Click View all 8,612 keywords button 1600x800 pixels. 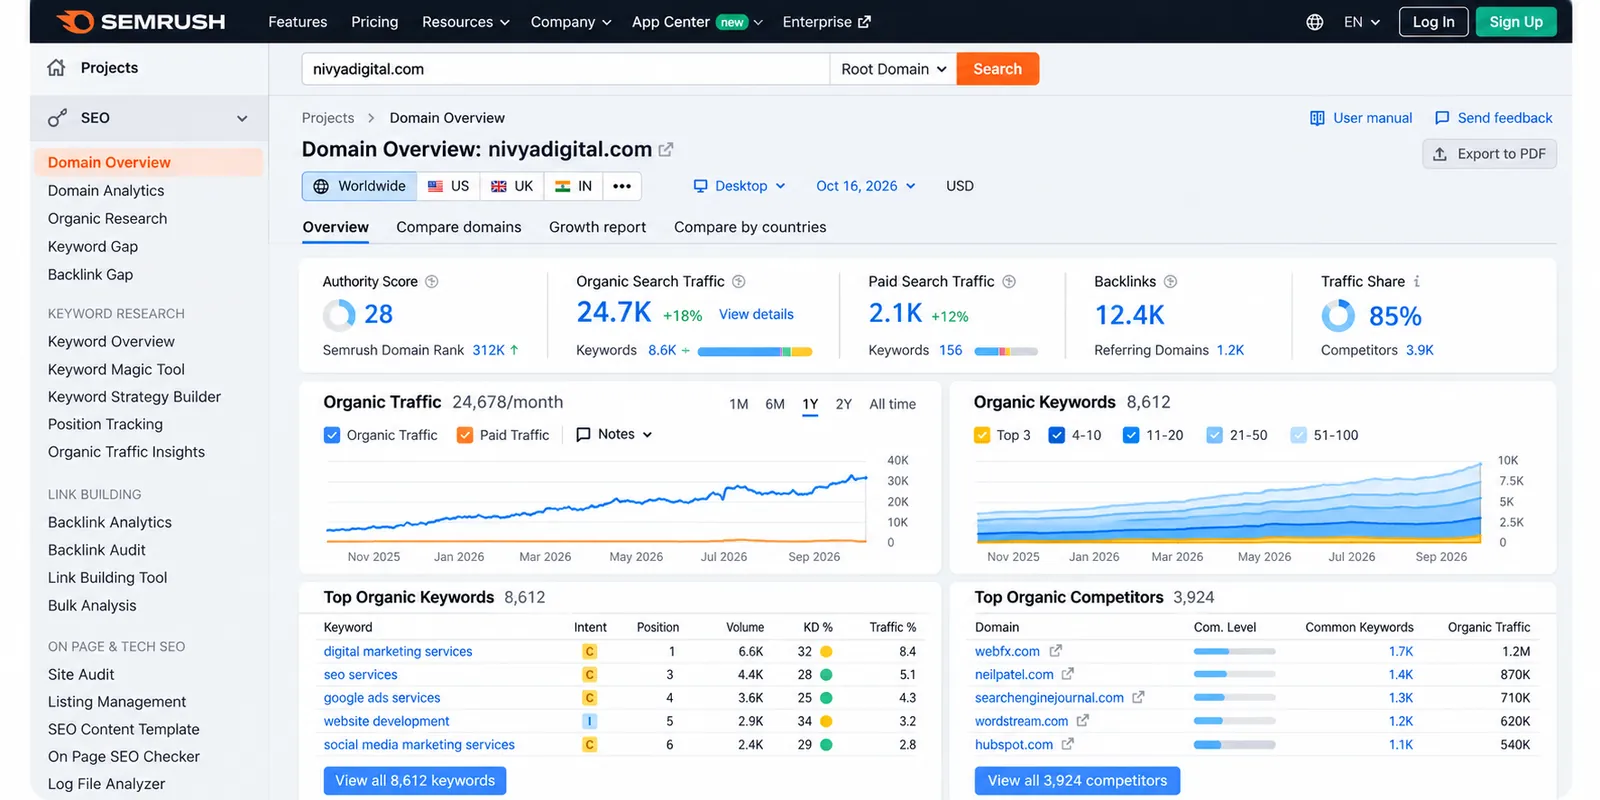tap(415, 781)
